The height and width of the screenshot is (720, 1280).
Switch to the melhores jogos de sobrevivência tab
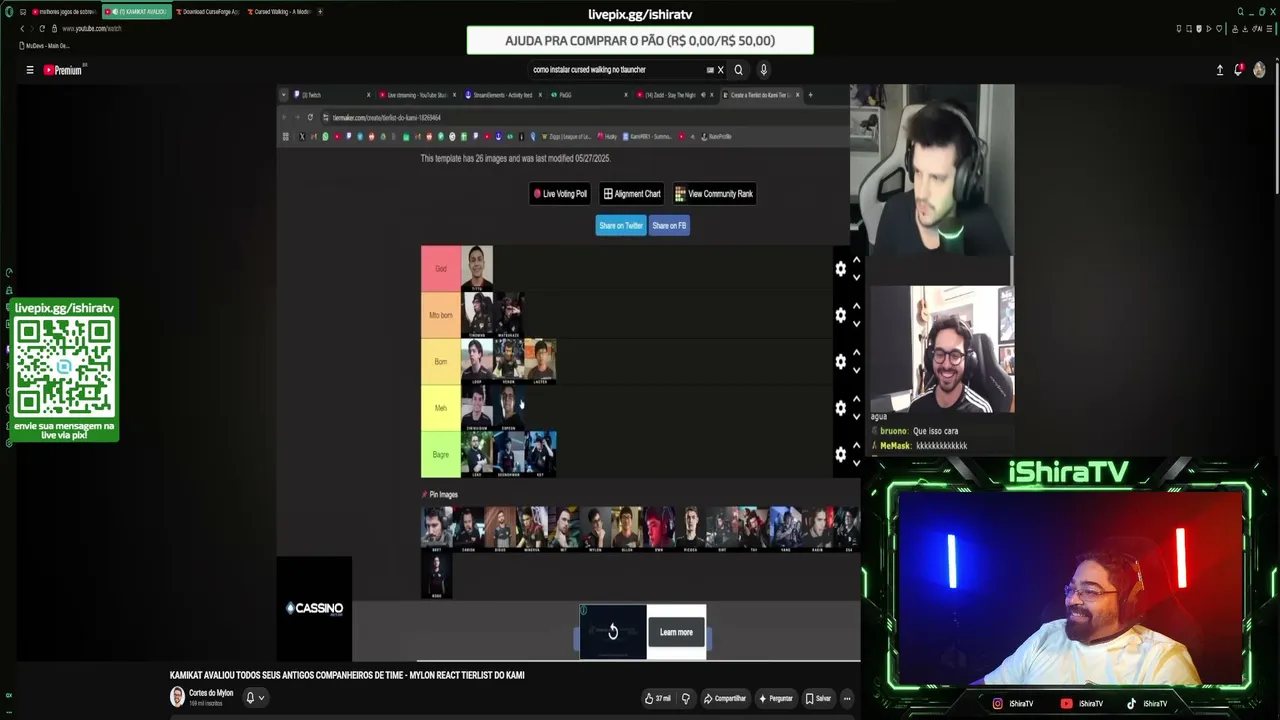click(x=65, y=12)
